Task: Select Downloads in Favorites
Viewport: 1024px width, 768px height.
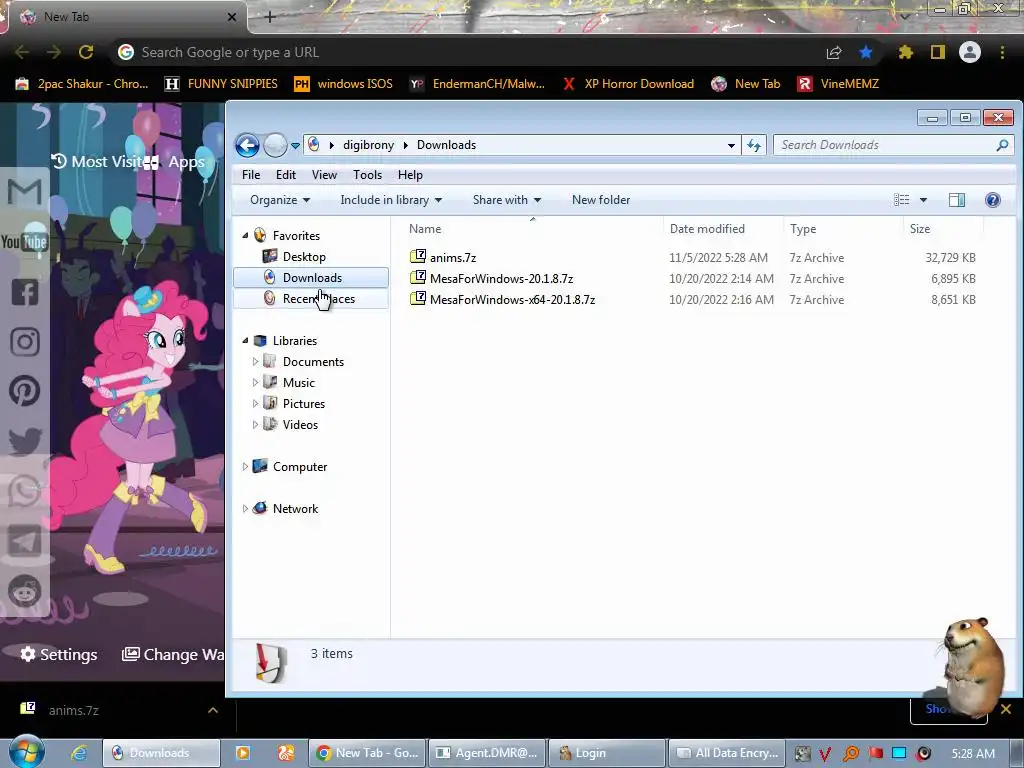Action: [311, 278]
